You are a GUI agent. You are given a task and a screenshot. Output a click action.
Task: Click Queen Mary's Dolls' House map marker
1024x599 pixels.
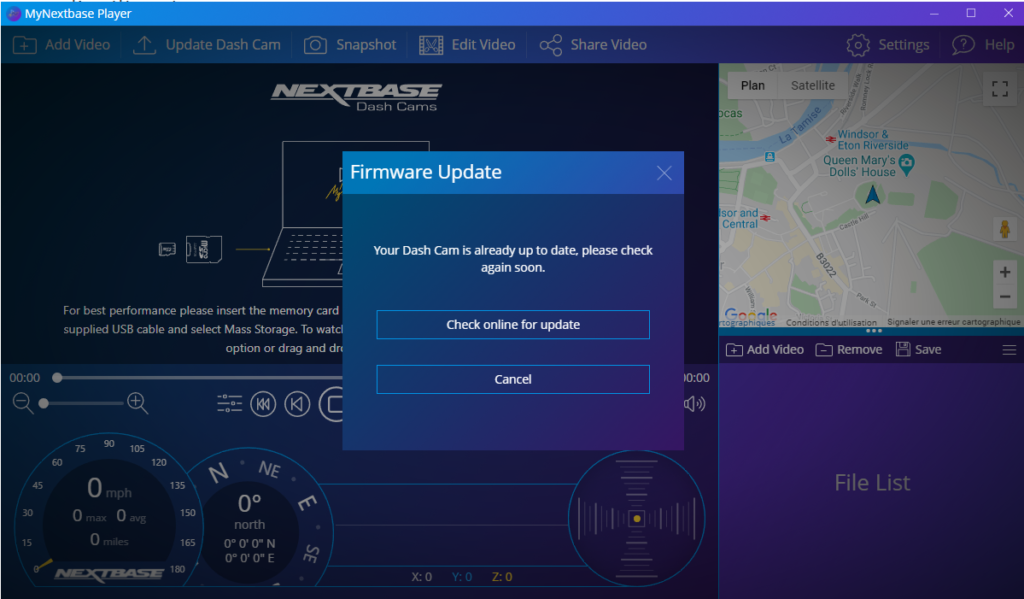point(906,164)
